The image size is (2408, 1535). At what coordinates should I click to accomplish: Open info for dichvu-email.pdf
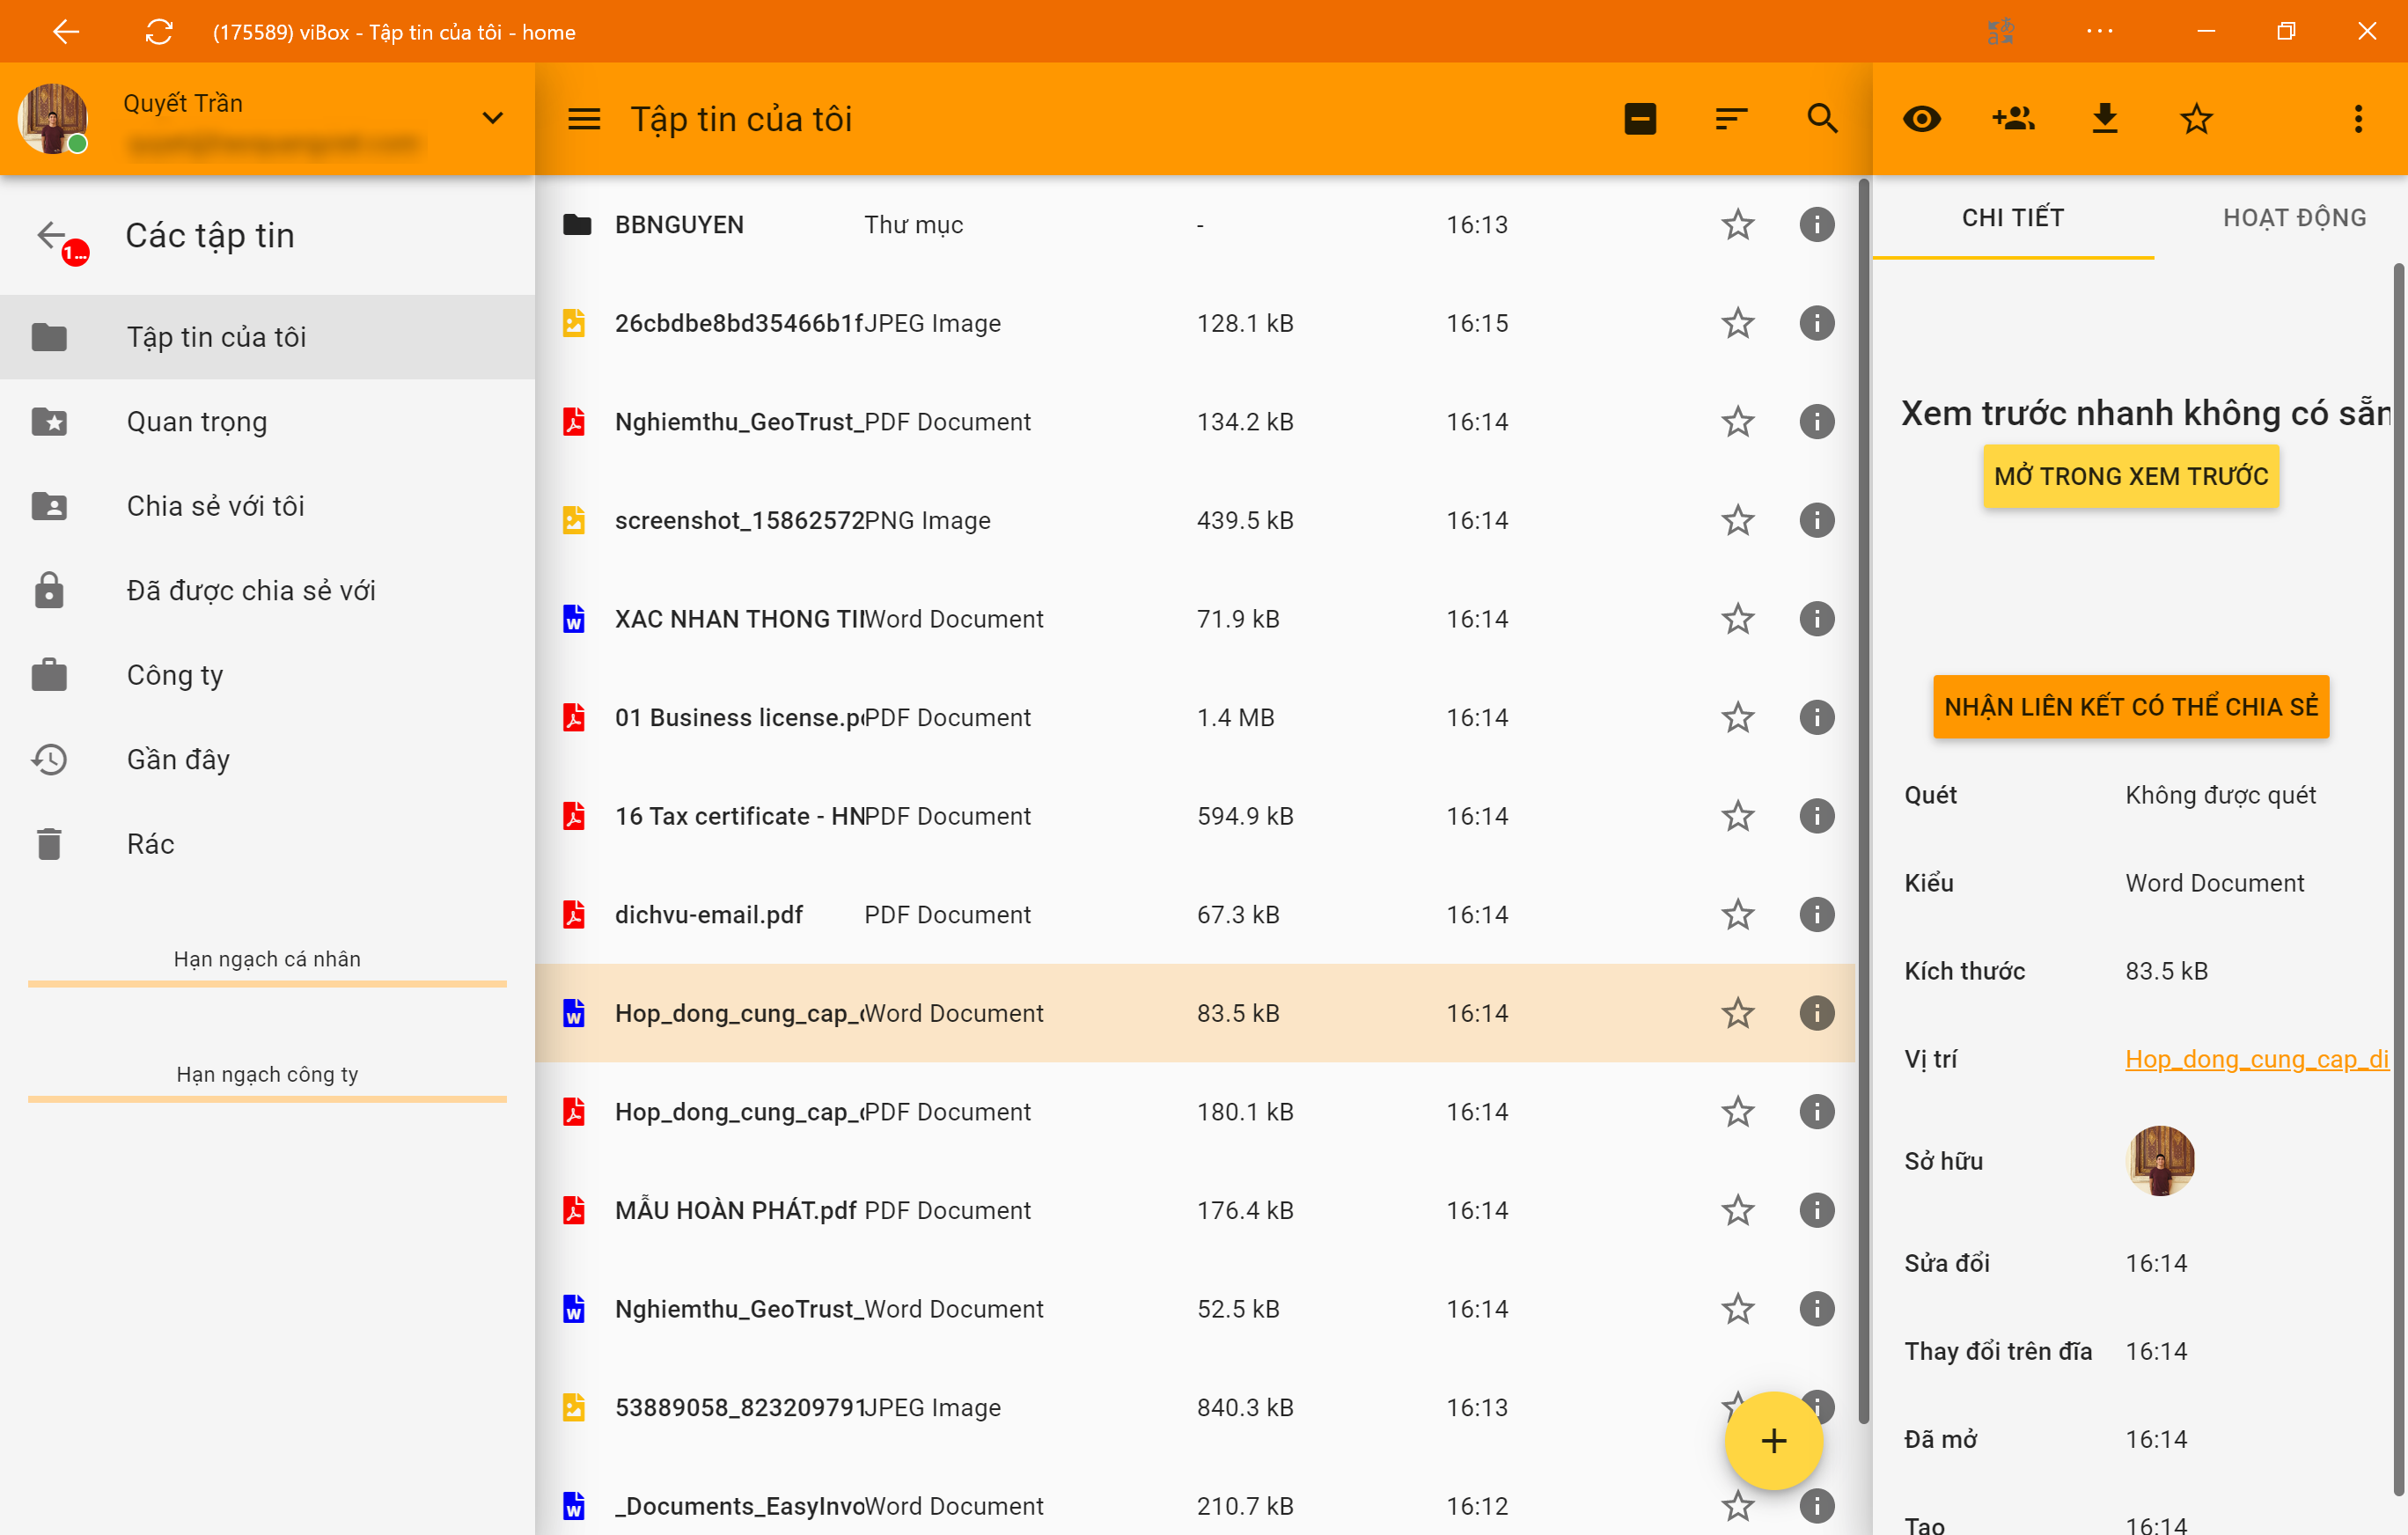pyautogui.click(x=1816, y=915)
